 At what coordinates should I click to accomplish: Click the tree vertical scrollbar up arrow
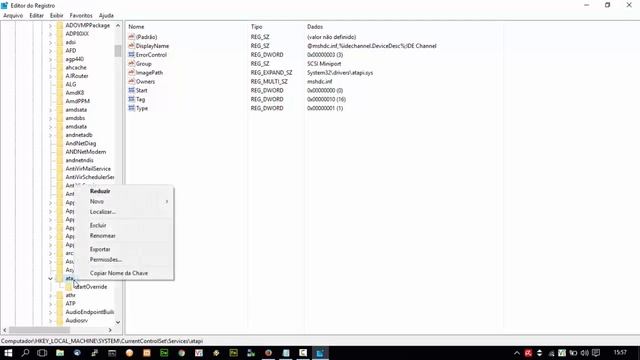[118, 25]
